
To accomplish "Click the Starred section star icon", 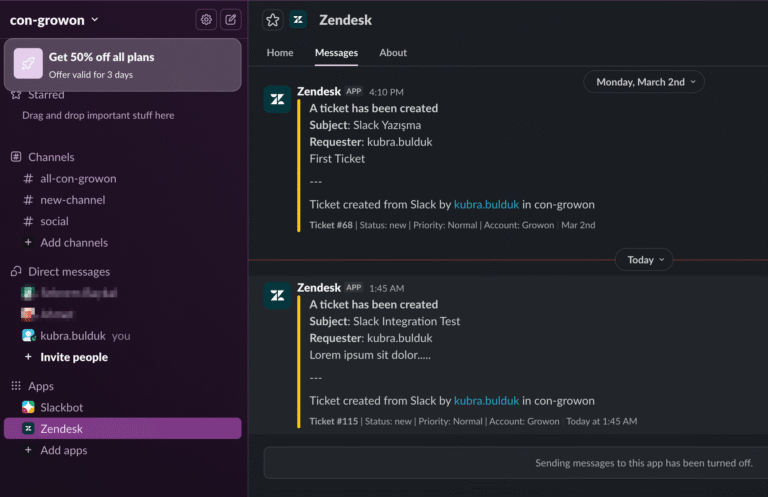I will point(16,95).
